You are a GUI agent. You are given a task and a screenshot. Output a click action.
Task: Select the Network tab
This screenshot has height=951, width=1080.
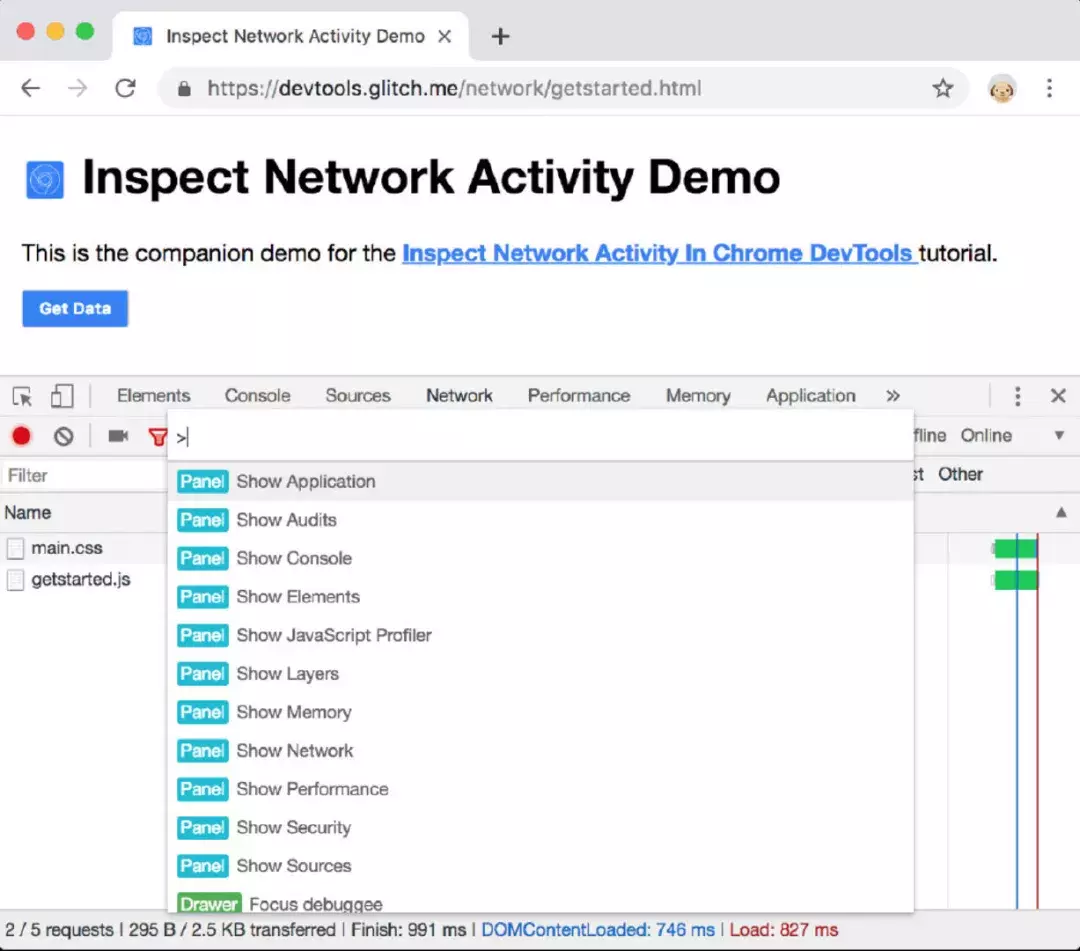pyautogui.click(x=459, y=396)
